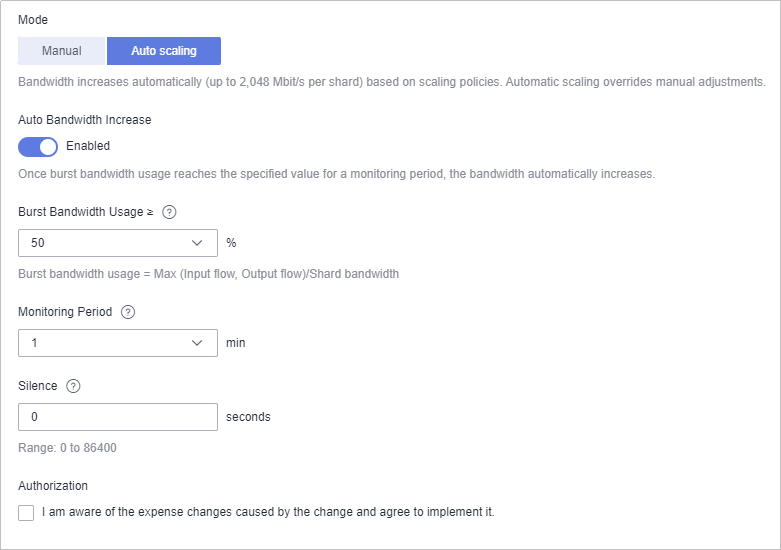Image resolution: width=781 pixels, height=550 pixels.
Task: Click the Range 0 to 86400 hint text
Action: click(67, 448)
